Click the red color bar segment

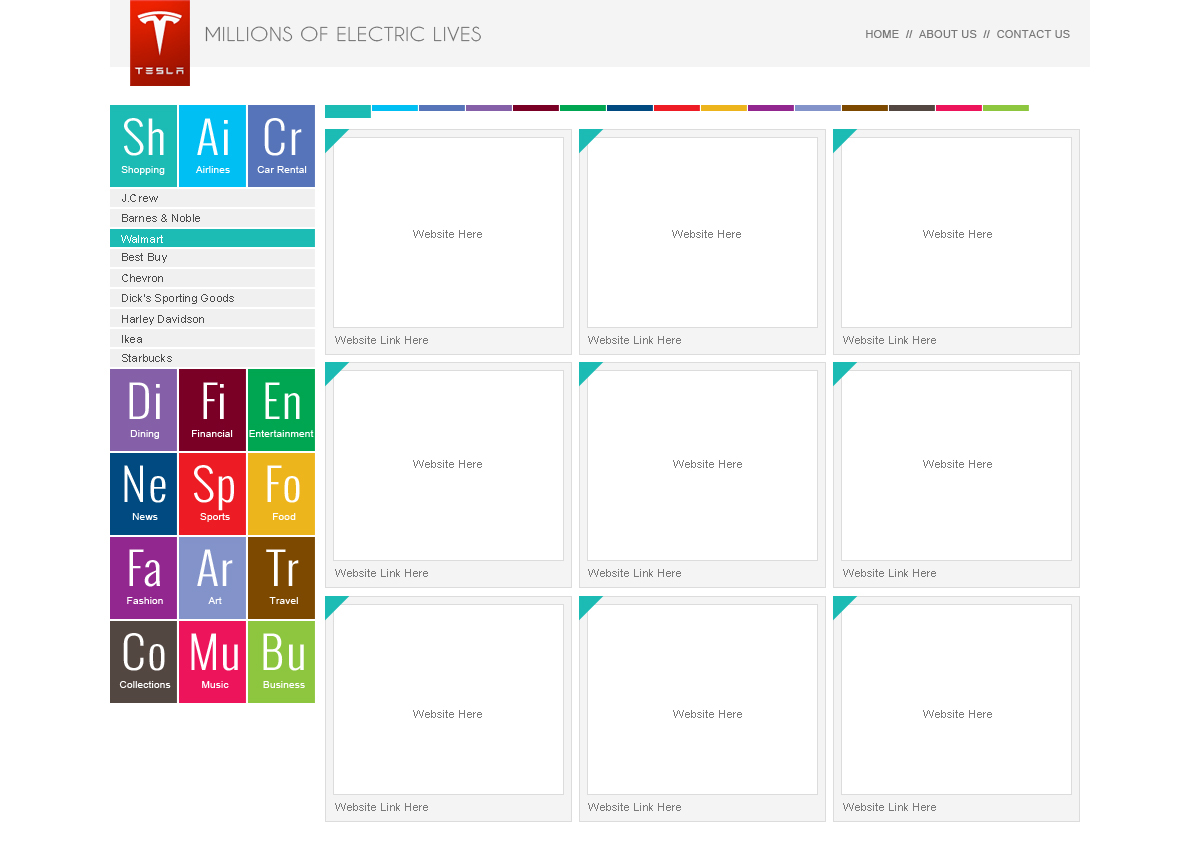point(677,108)
